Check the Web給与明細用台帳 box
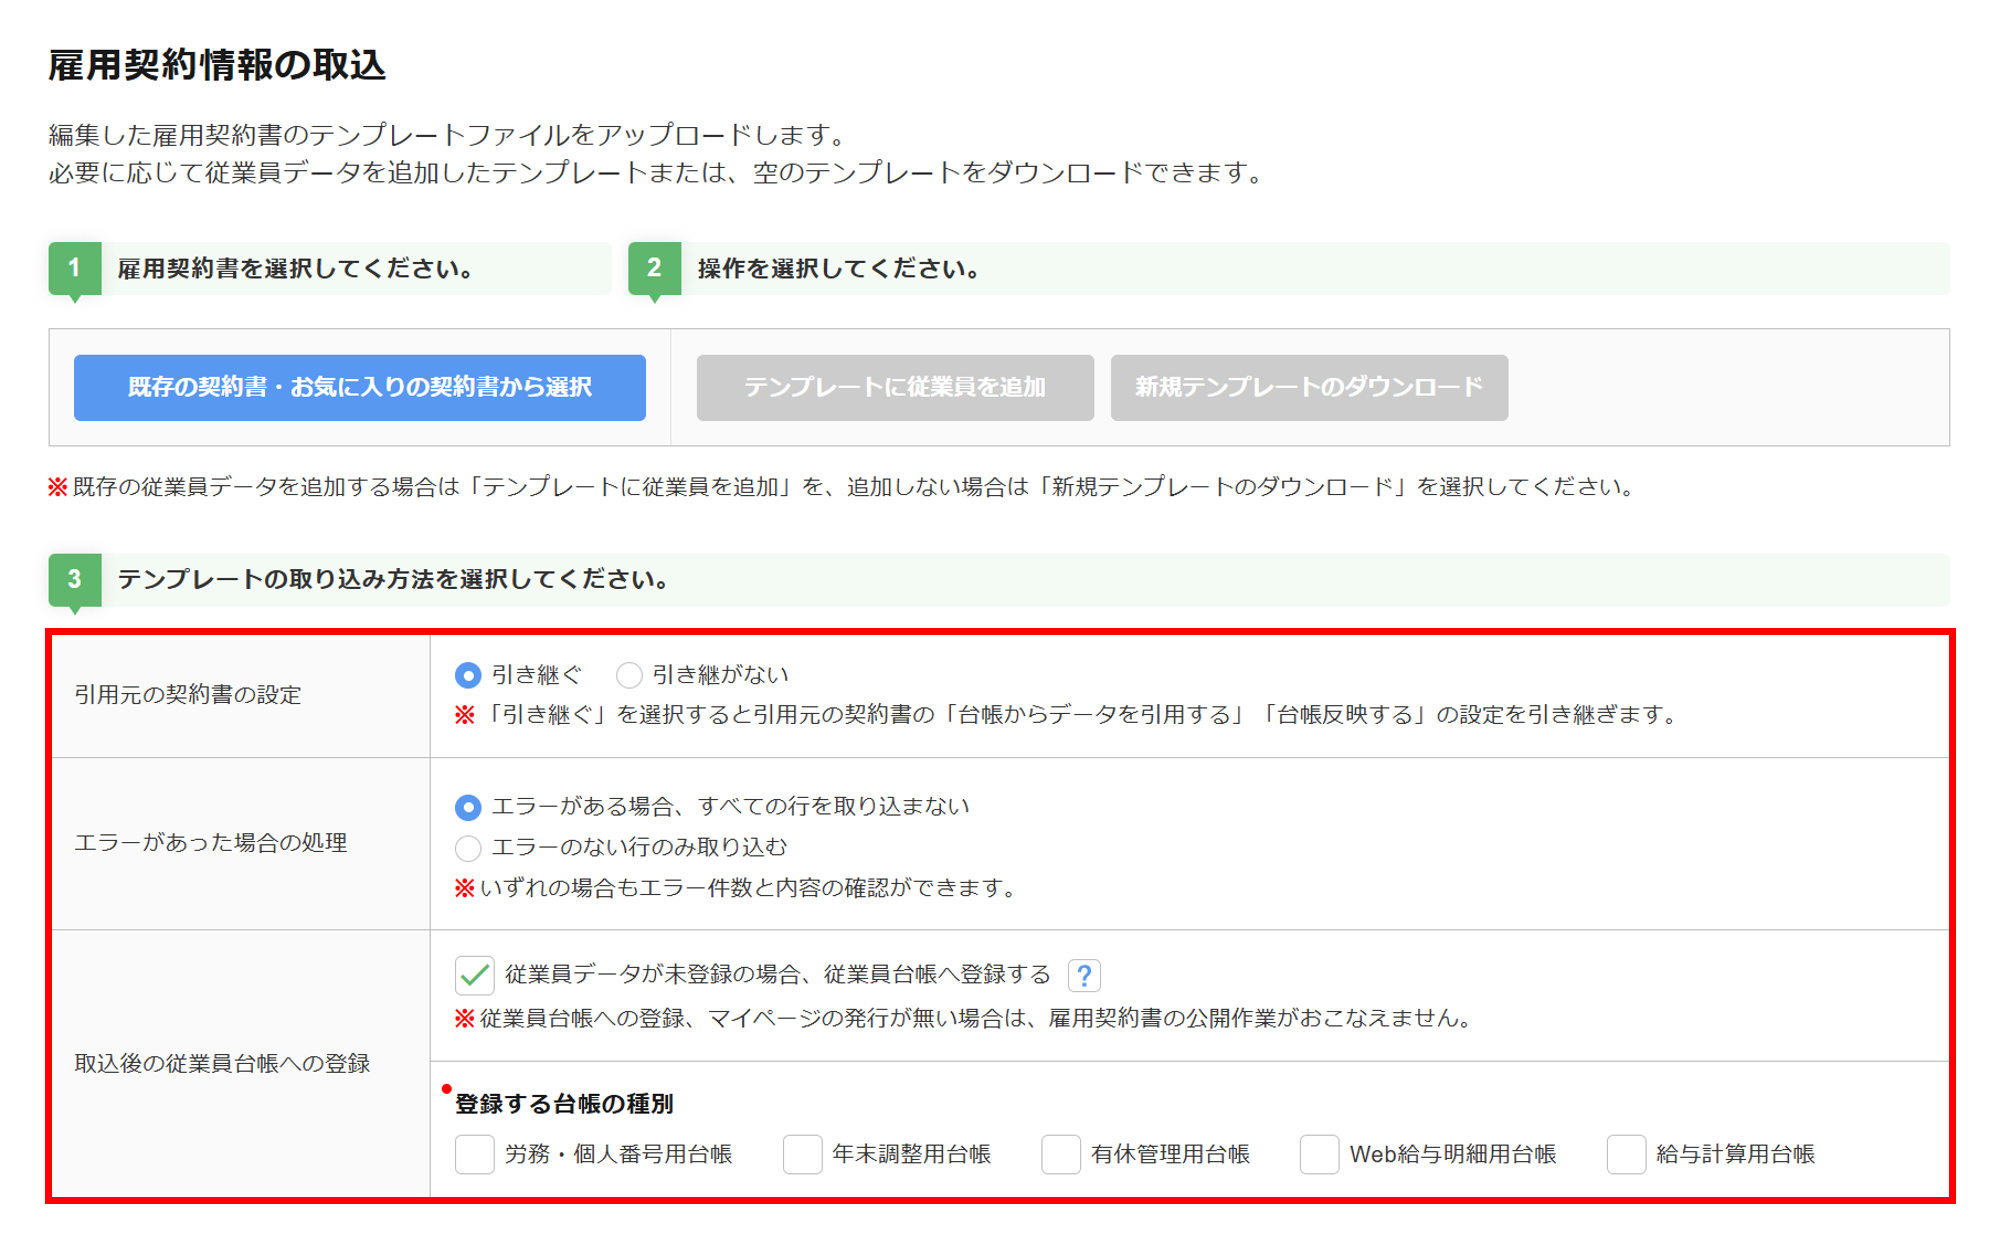 1319,1154
